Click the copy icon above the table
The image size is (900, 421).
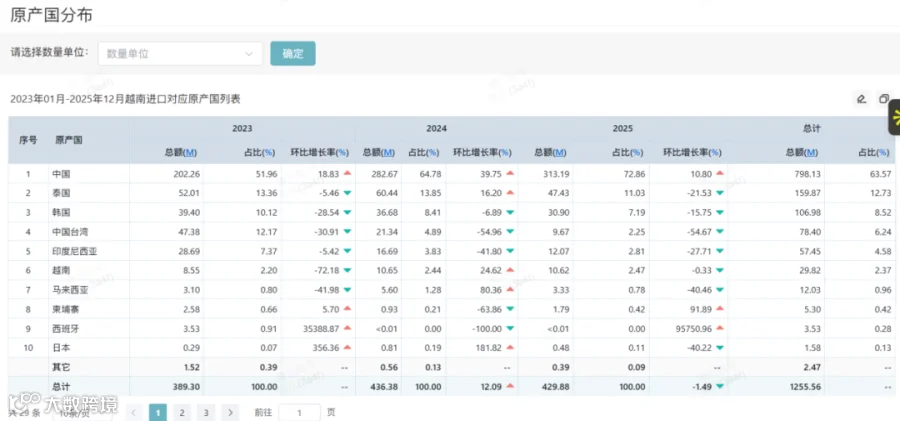tap(884, 99)
